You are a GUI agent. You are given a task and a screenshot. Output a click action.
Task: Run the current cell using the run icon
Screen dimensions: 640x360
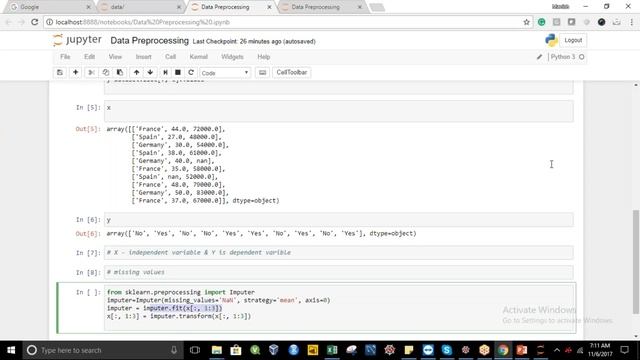tap(165, 73)
